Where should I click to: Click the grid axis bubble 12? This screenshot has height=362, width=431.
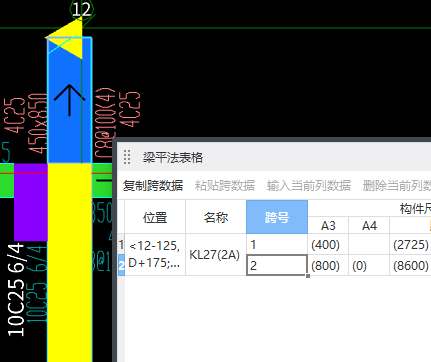[x=81, y=9]
